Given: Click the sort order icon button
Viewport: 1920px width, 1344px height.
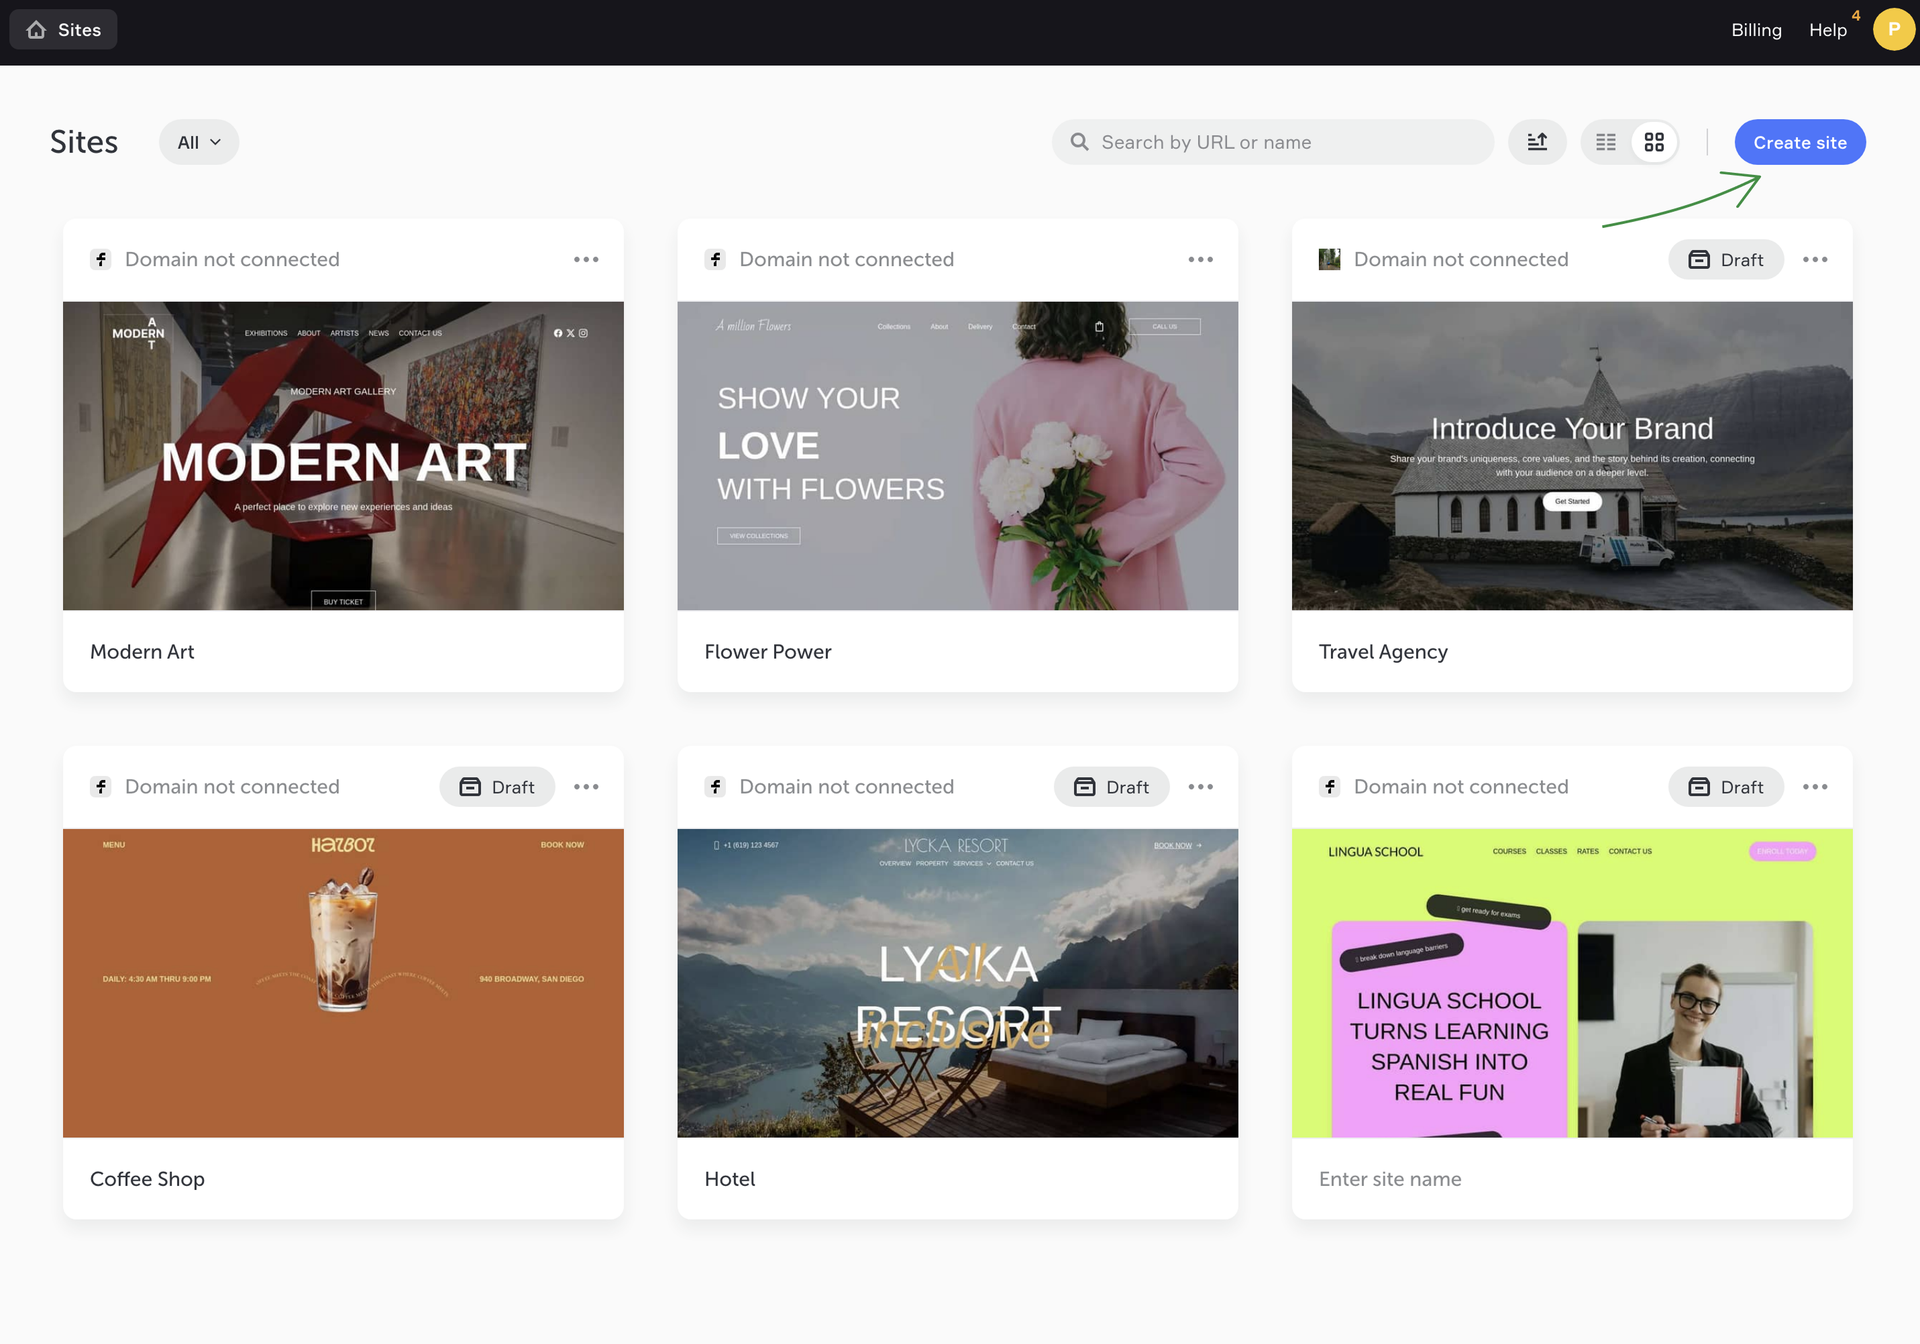Looking at the screenshot, I should 1537,142.
